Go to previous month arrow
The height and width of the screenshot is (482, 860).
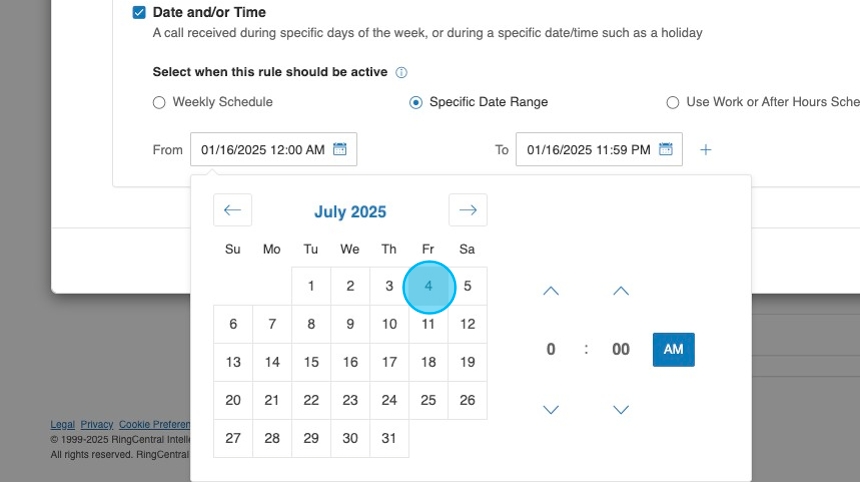tap(233, 210)
